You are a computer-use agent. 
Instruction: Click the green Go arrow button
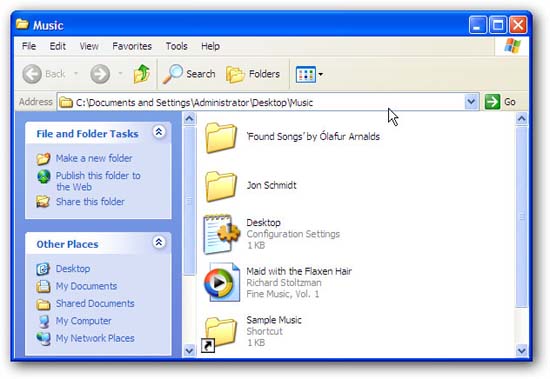(x=492, y=102)
